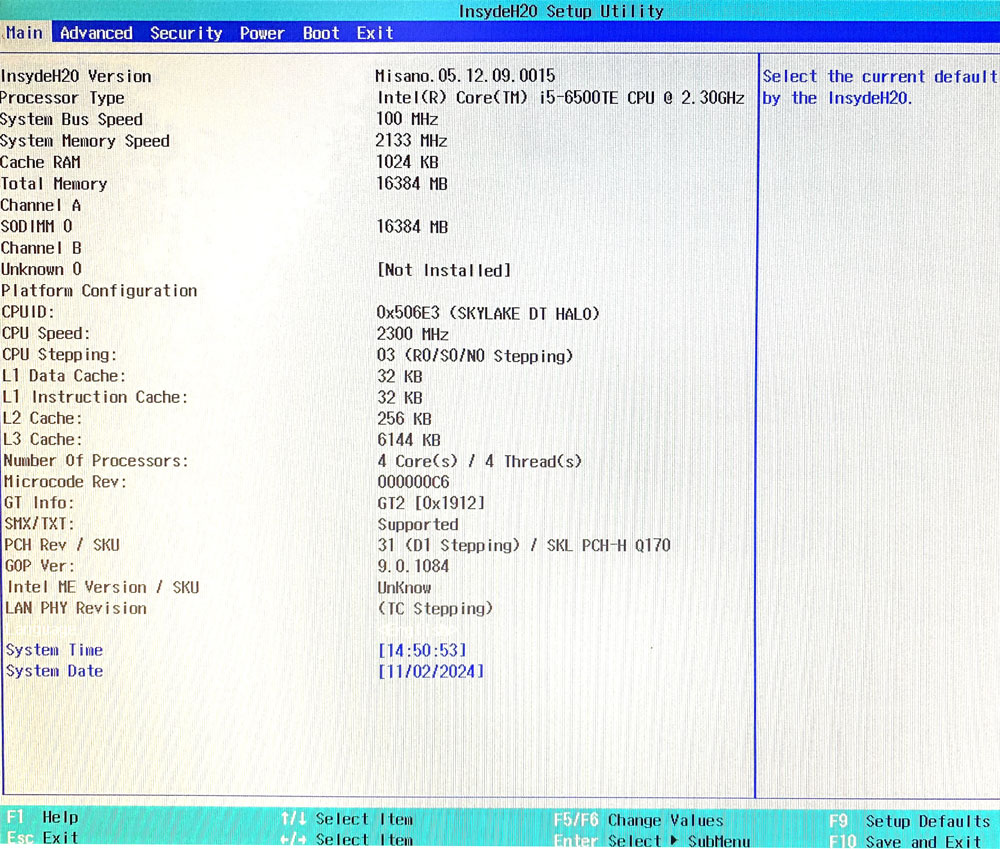Click the Intel ME Version / SKU row
Image resolution: width=1000 pixels, height=849 pixels.
point(103,587)
